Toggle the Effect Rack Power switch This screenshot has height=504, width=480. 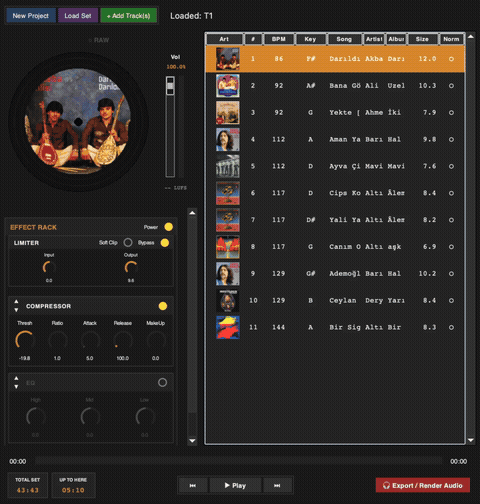[x=169, y=227]
